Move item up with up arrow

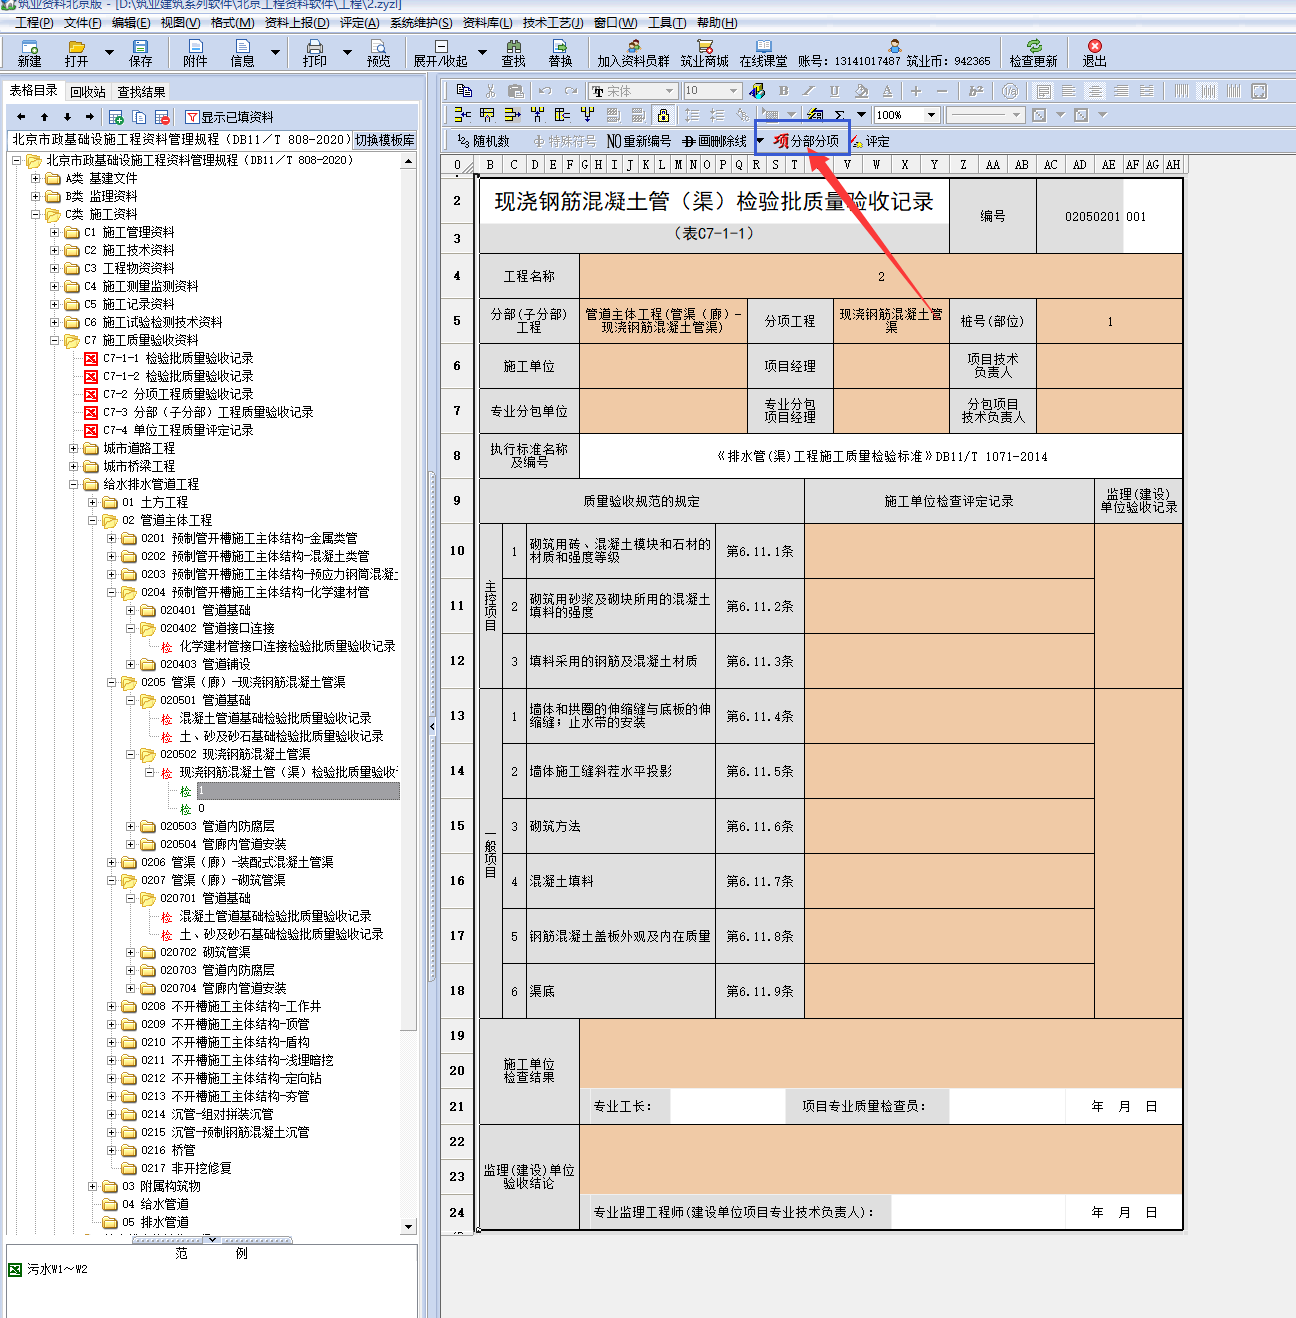click(x=44, y=117)
